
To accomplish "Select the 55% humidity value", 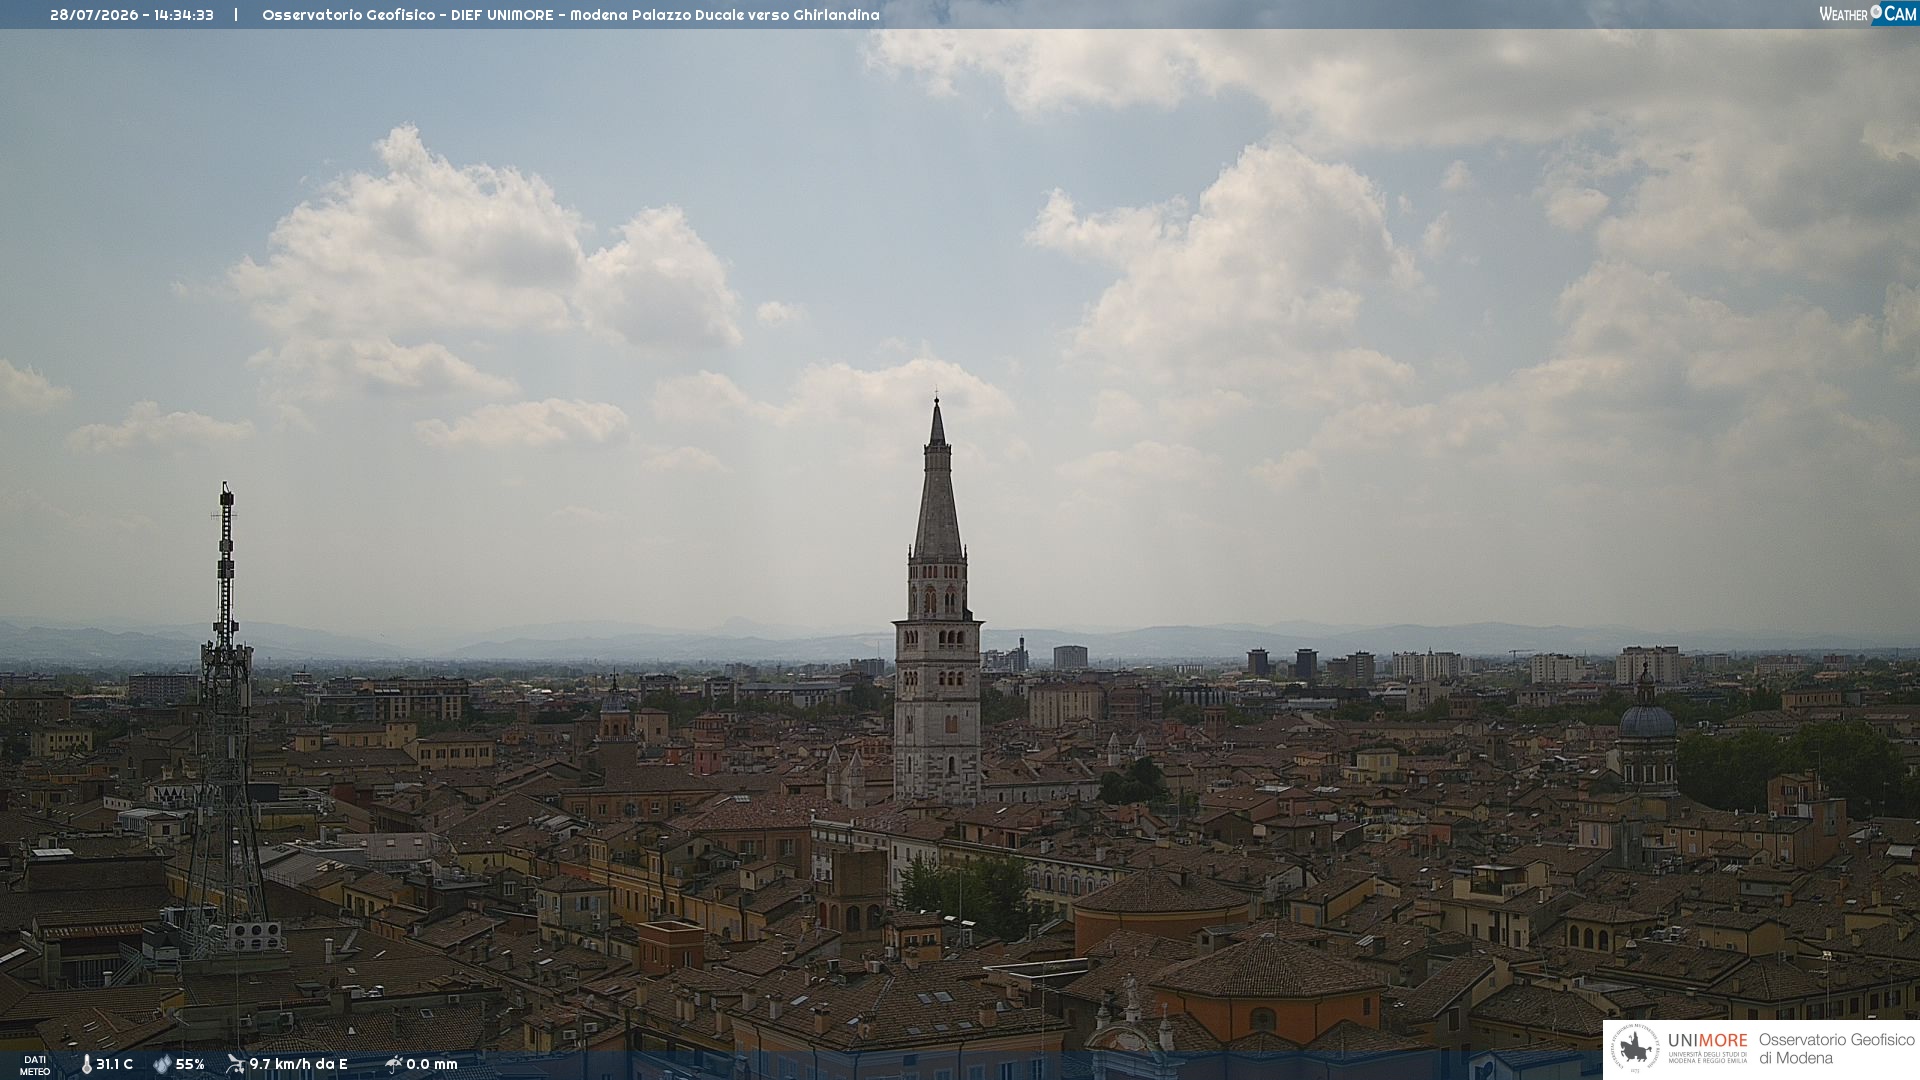I will coord(190,1064).
